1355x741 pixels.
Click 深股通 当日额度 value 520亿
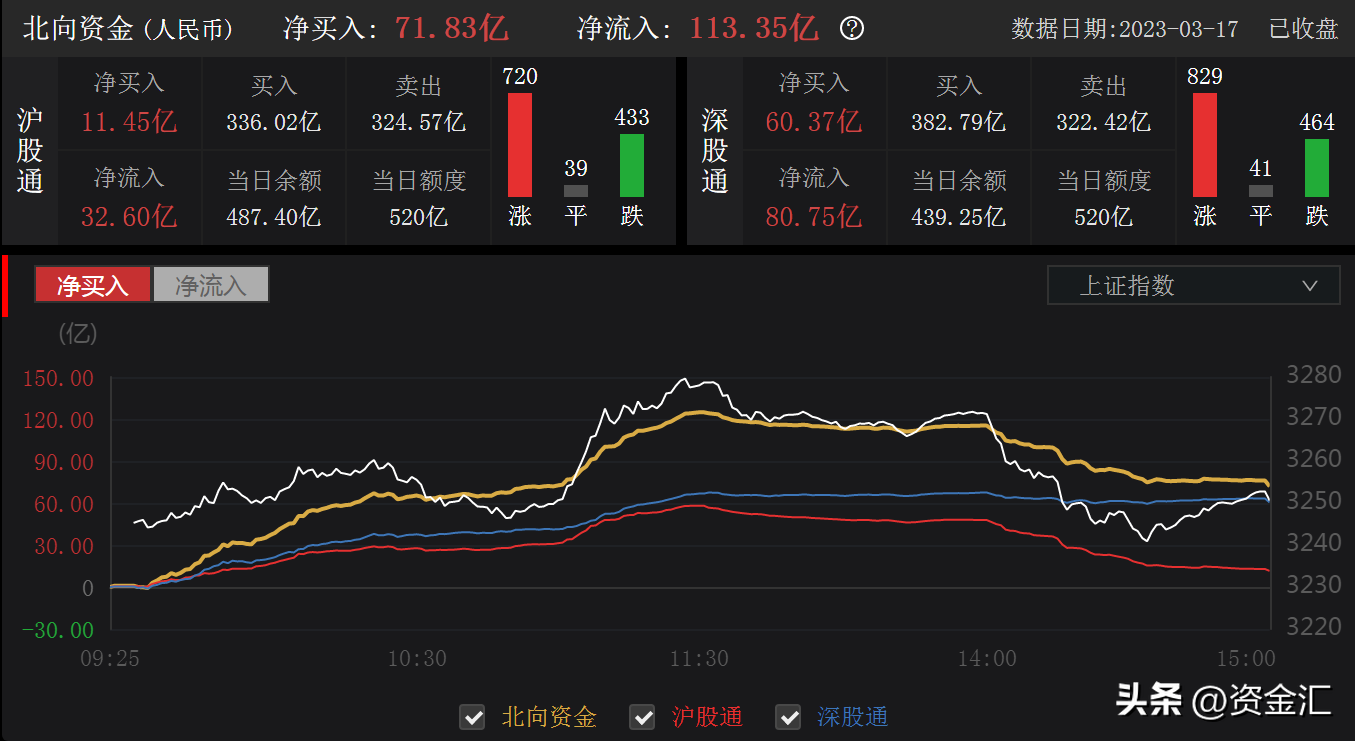coord(1104,215)
